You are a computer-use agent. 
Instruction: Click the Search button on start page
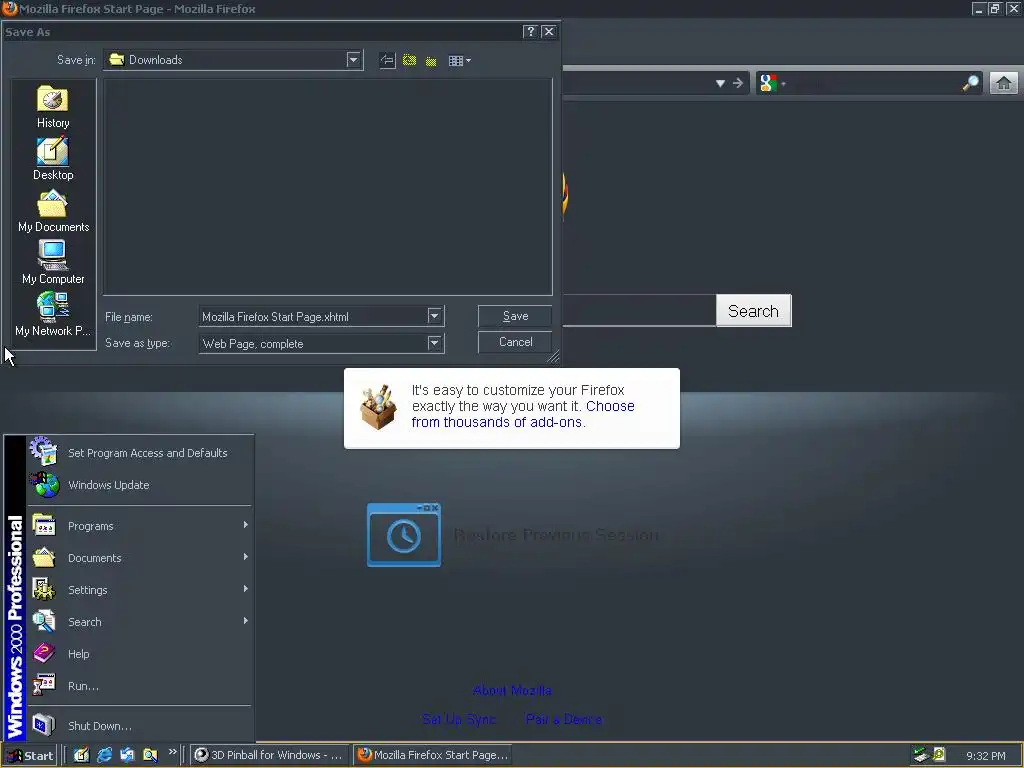(754, 311)
